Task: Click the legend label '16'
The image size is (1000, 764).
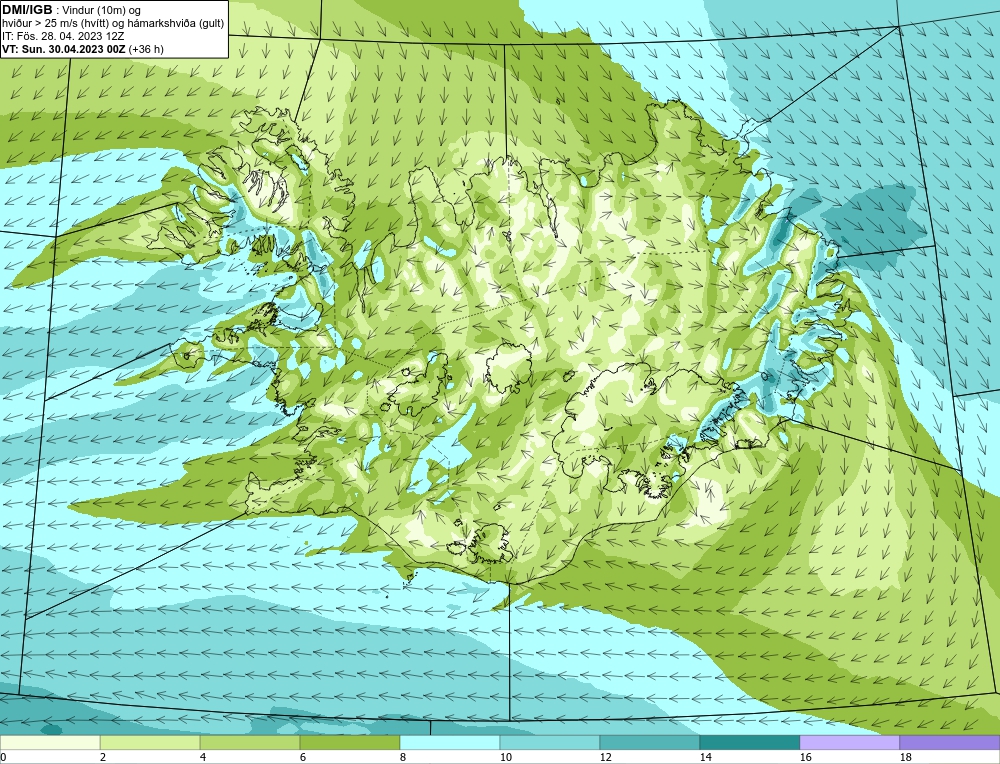Action: point(805,757)
